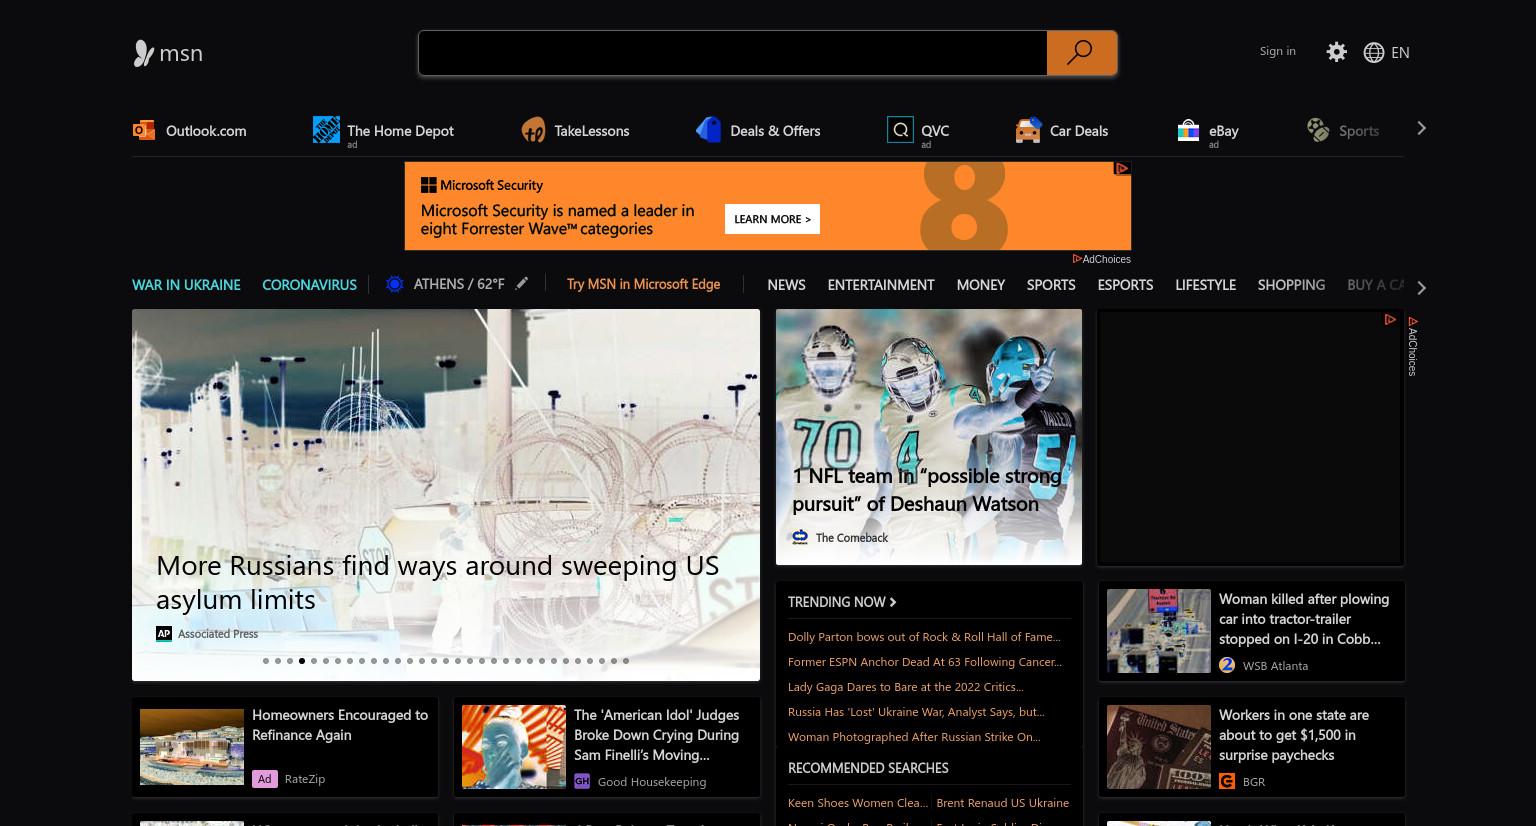Click the tractor-trailer crash story thumbnail
Viewport: 1536px width, 826px height.
click(x=1159, y=631)
